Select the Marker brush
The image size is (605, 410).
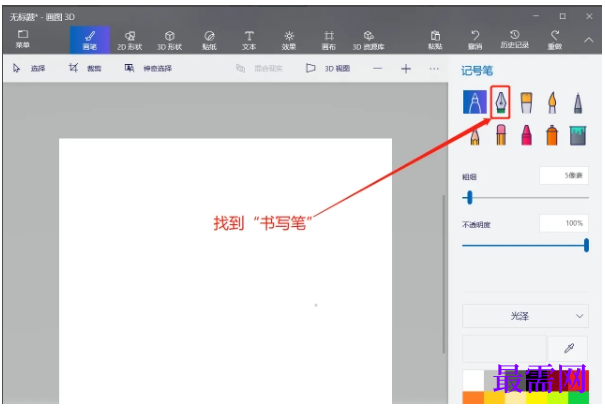click(475, 102)
